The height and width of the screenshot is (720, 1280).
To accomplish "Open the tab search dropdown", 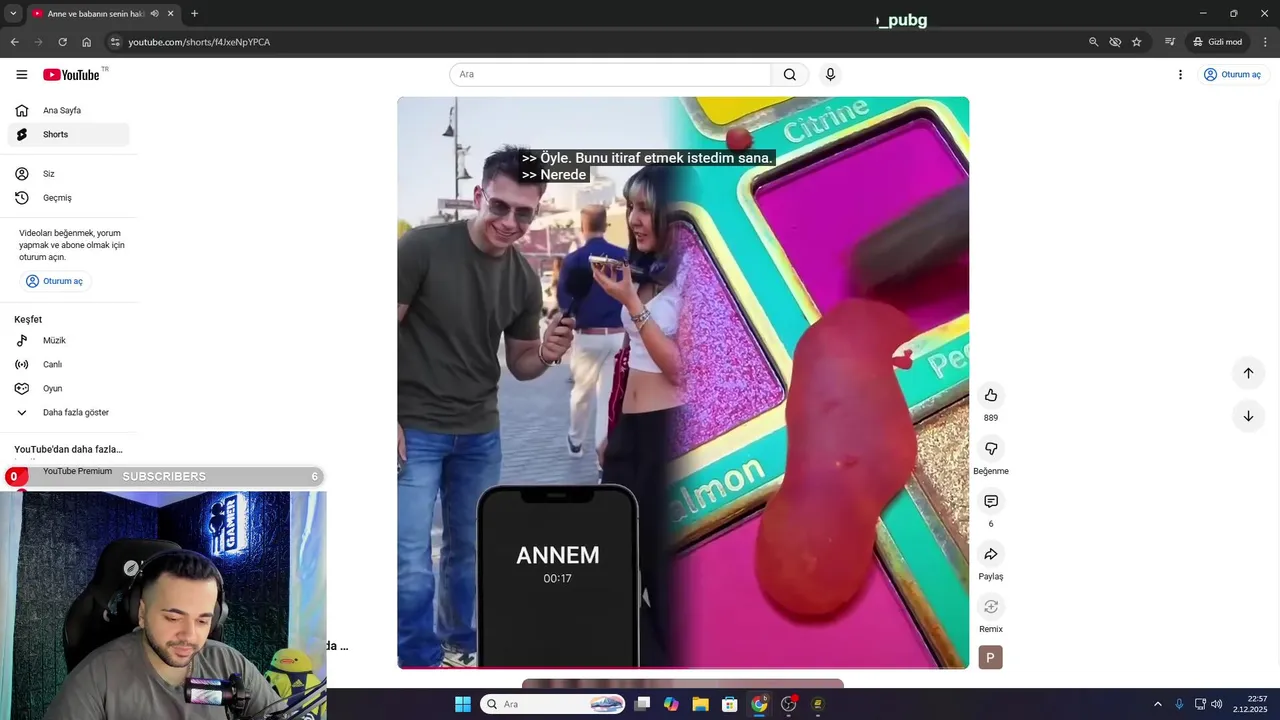I will [x=13, y=14].
